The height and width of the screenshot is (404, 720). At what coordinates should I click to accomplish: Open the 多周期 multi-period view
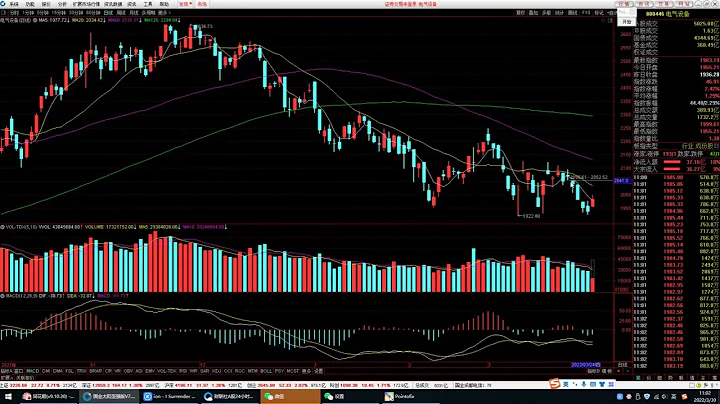click(x=148, y=12)
